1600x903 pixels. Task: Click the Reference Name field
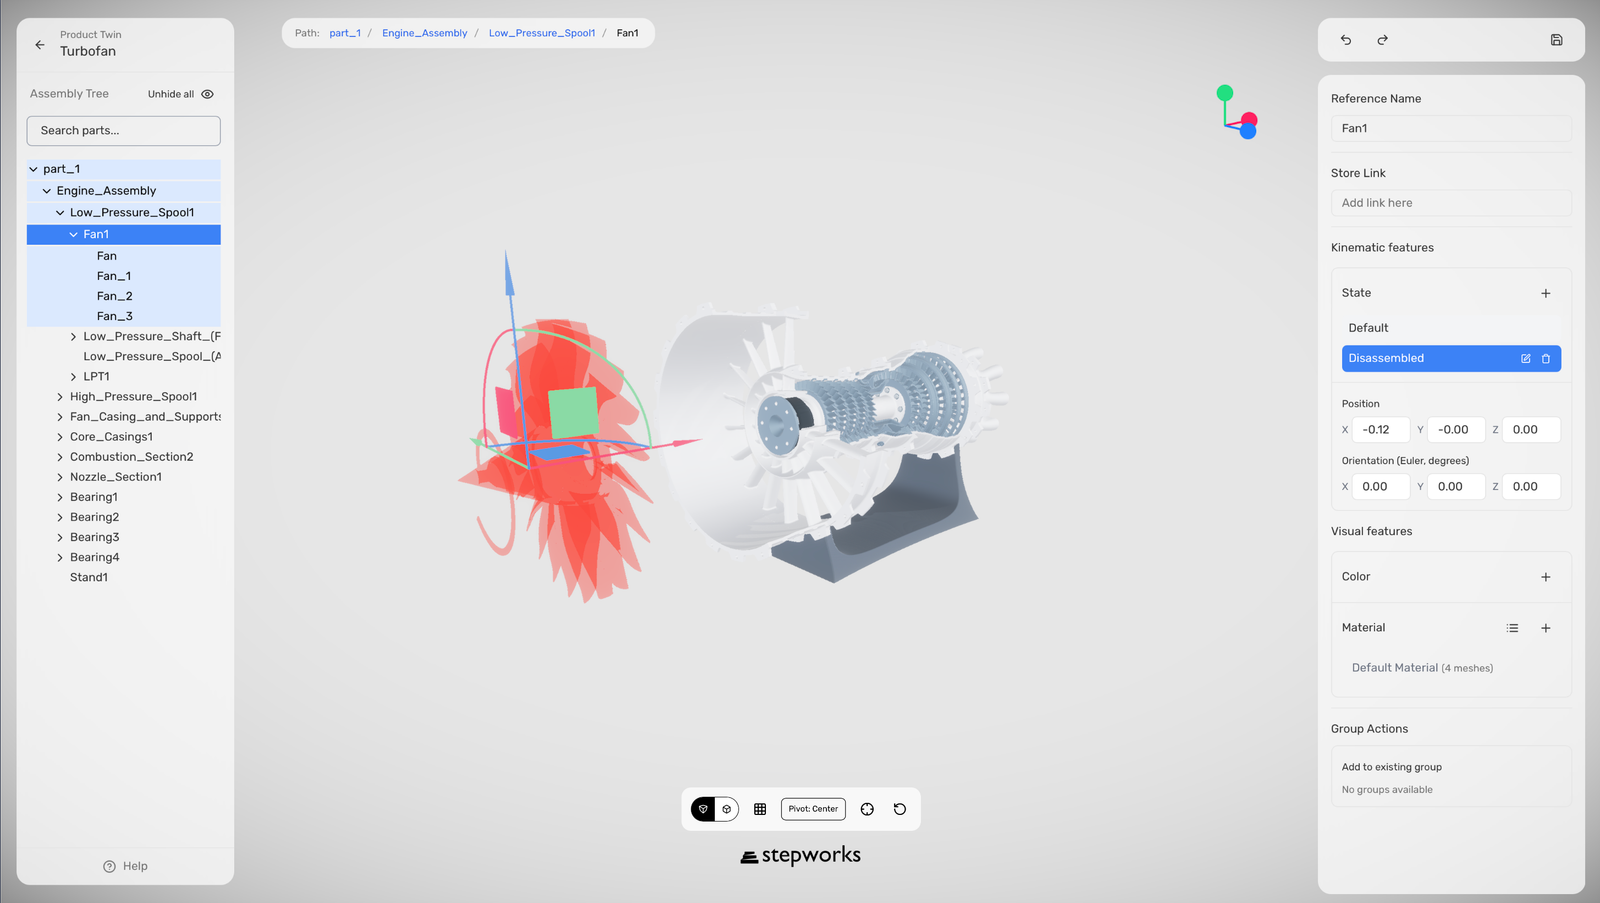pyautogui.click(x=1451, y=128)
